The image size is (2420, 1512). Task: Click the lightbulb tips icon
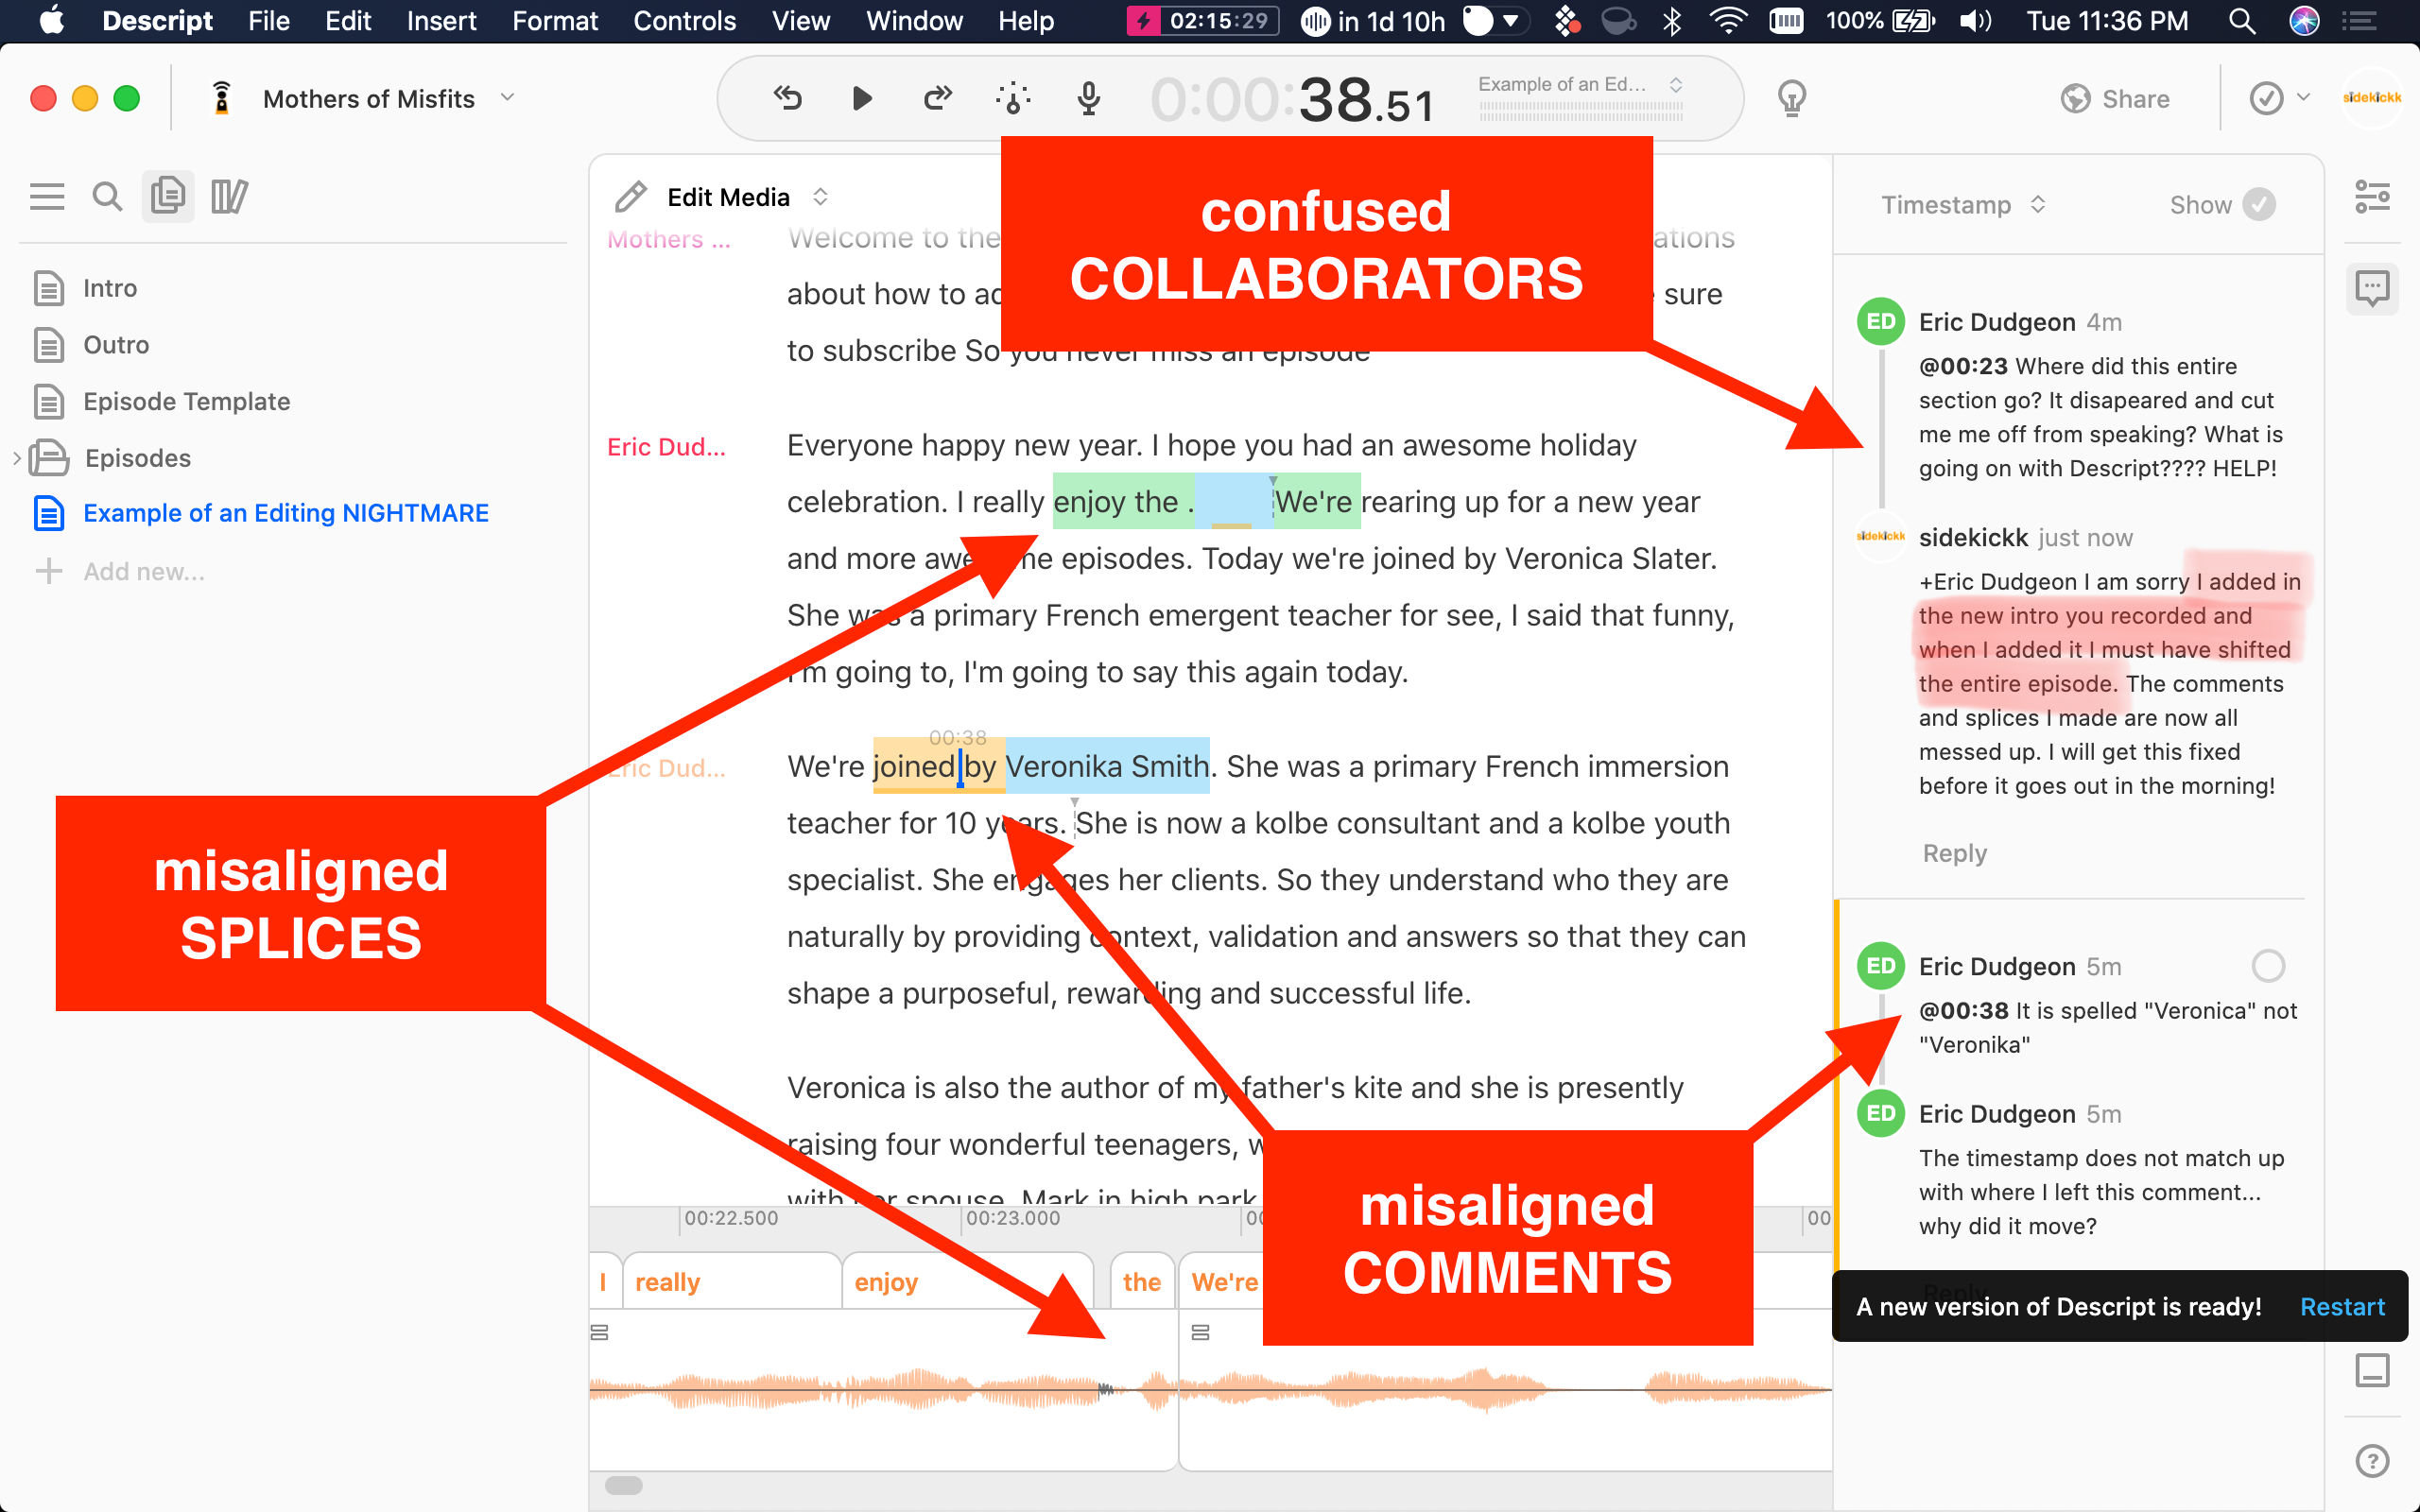[x=1791, y=98]
